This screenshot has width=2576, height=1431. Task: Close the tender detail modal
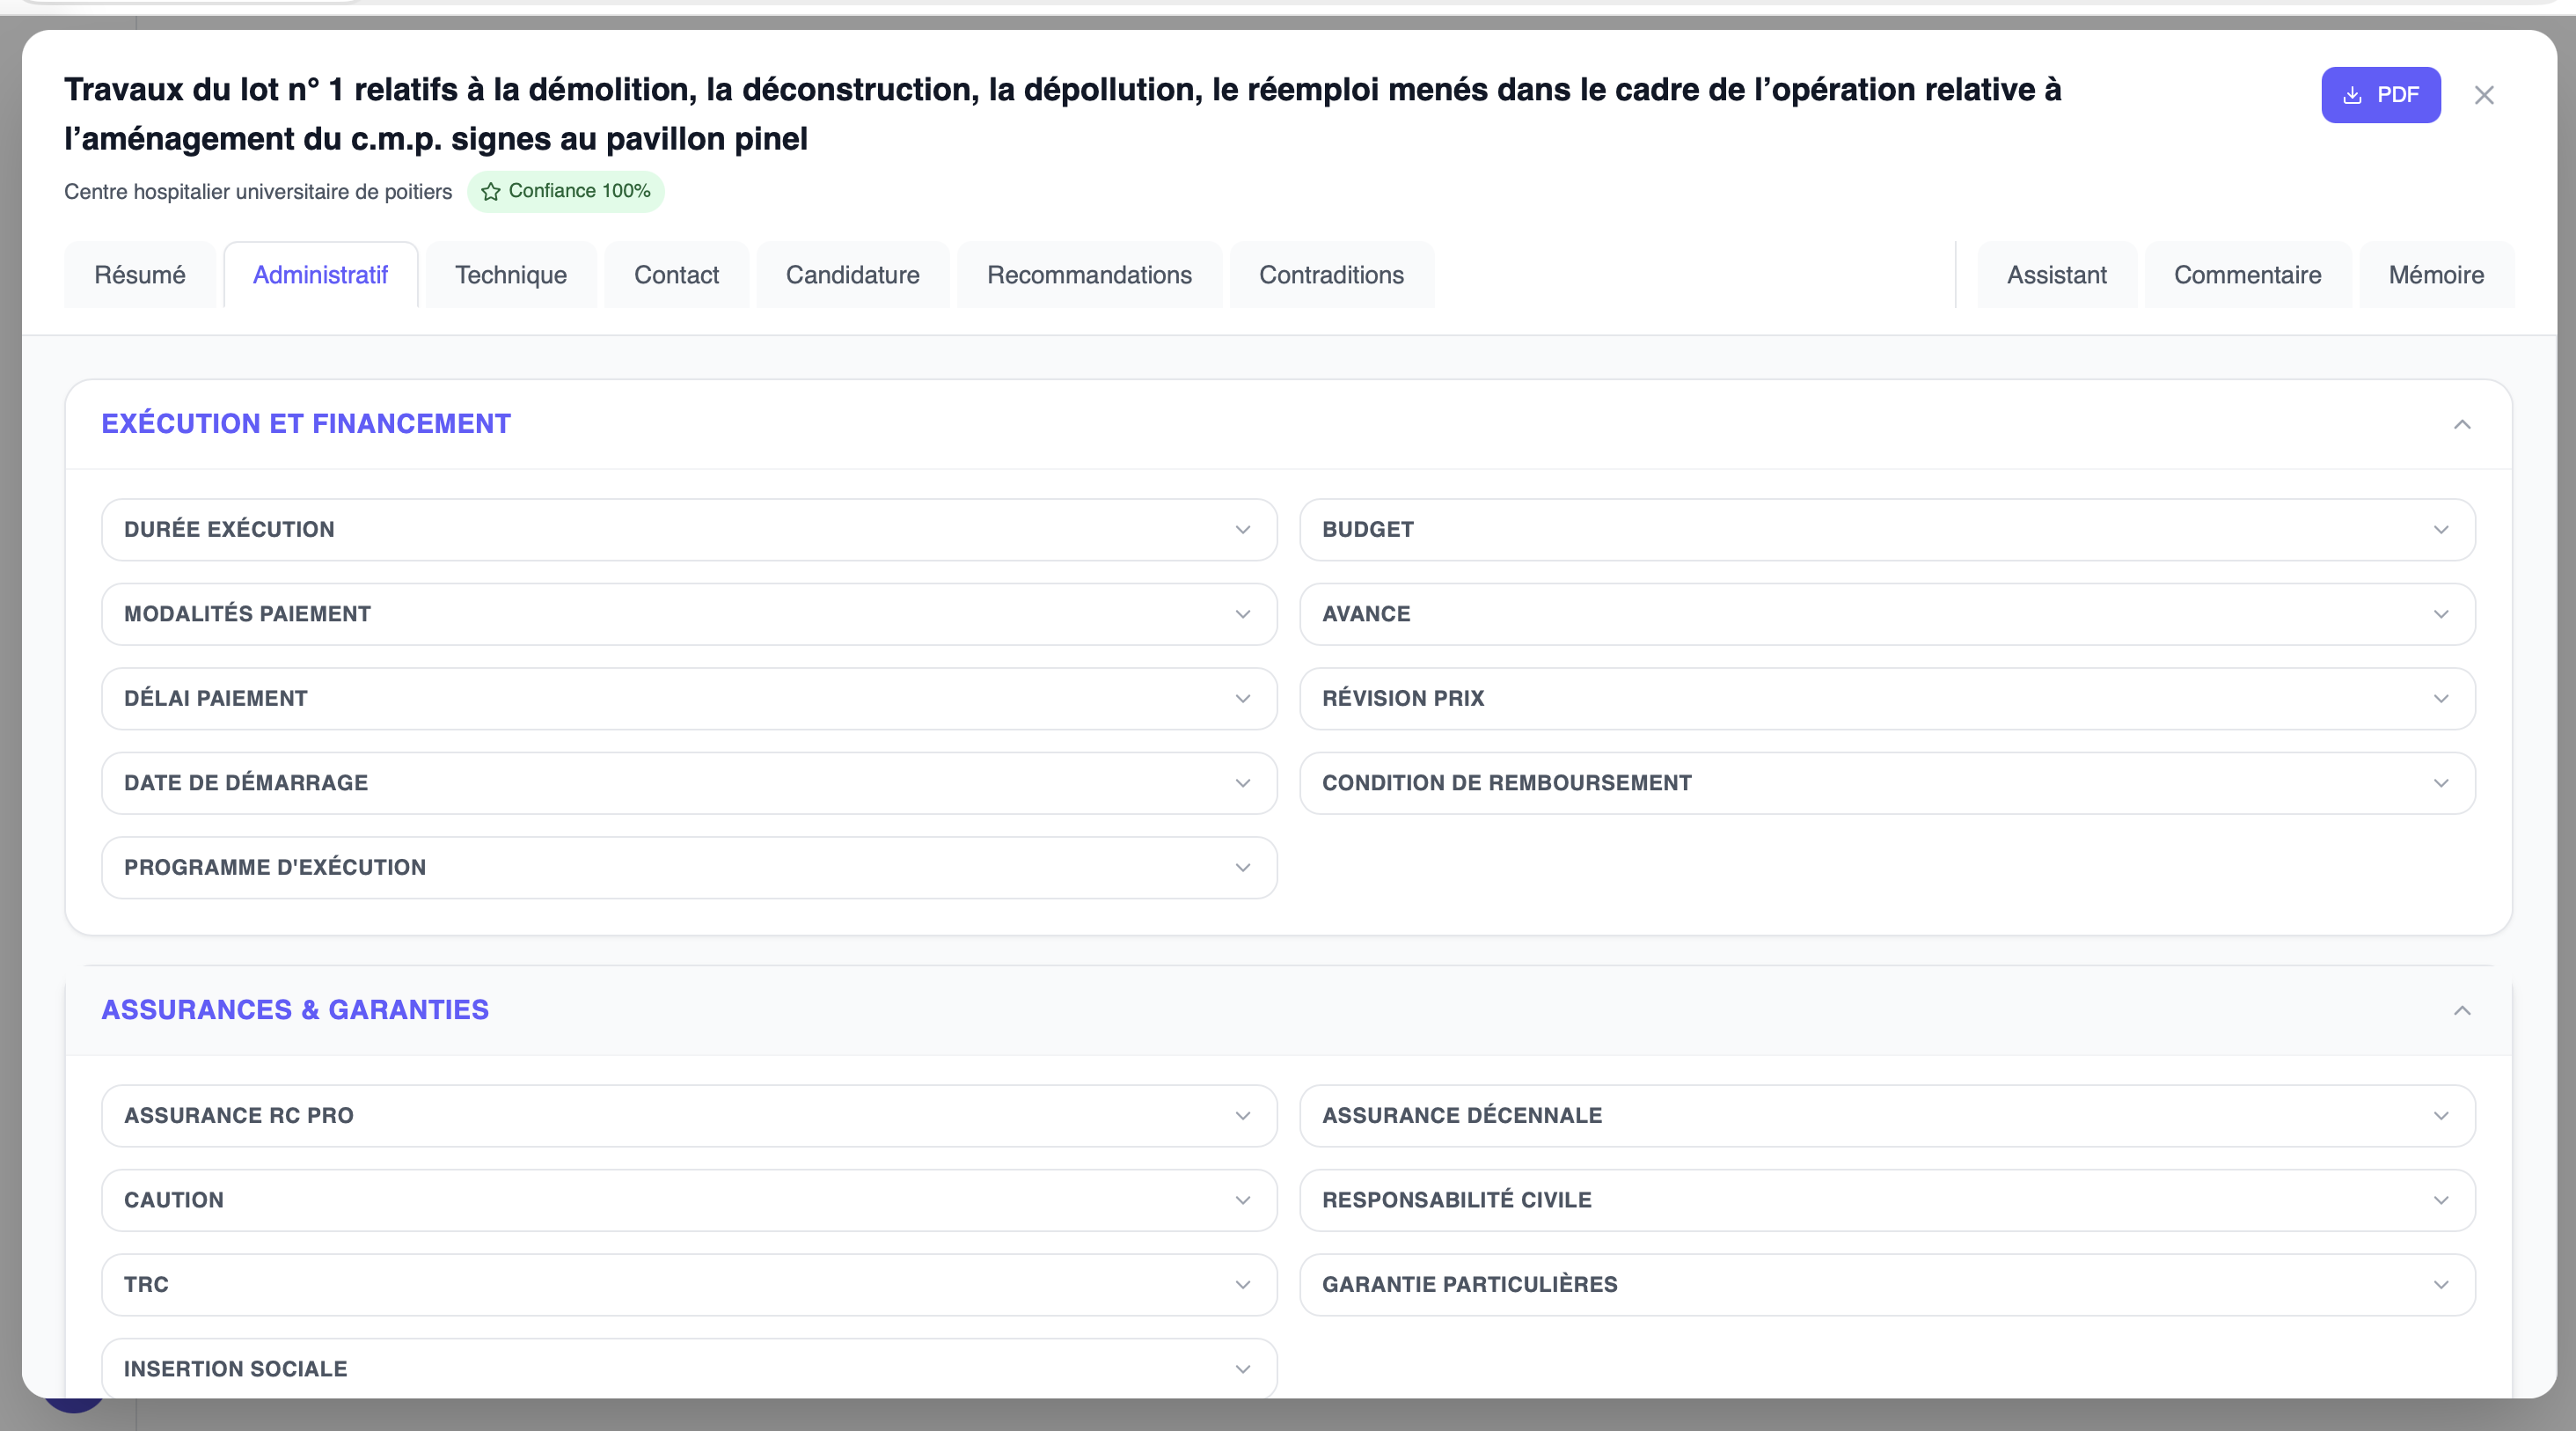(2484, 95)
